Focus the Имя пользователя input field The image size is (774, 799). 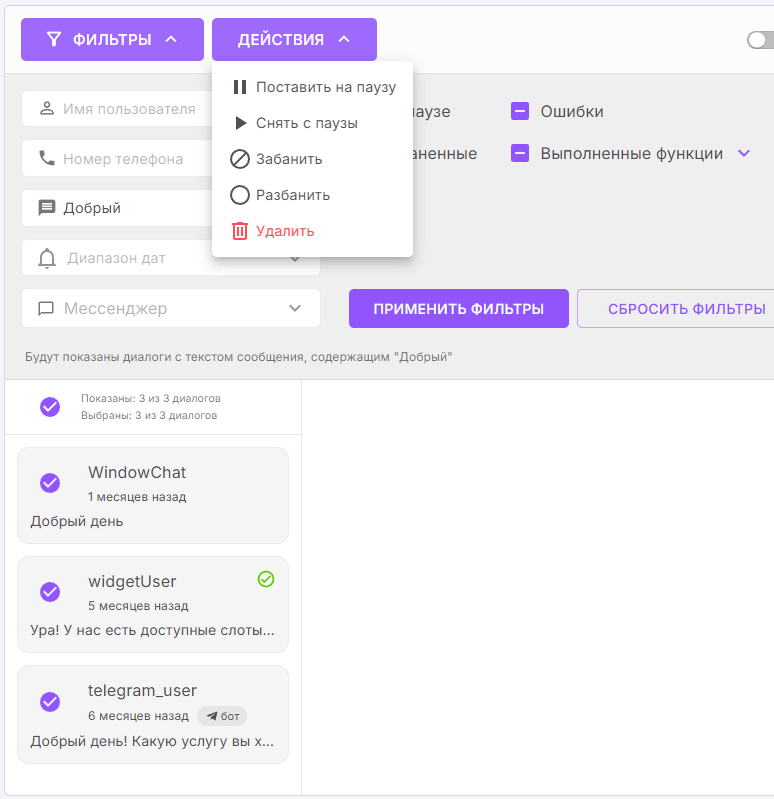128,109
